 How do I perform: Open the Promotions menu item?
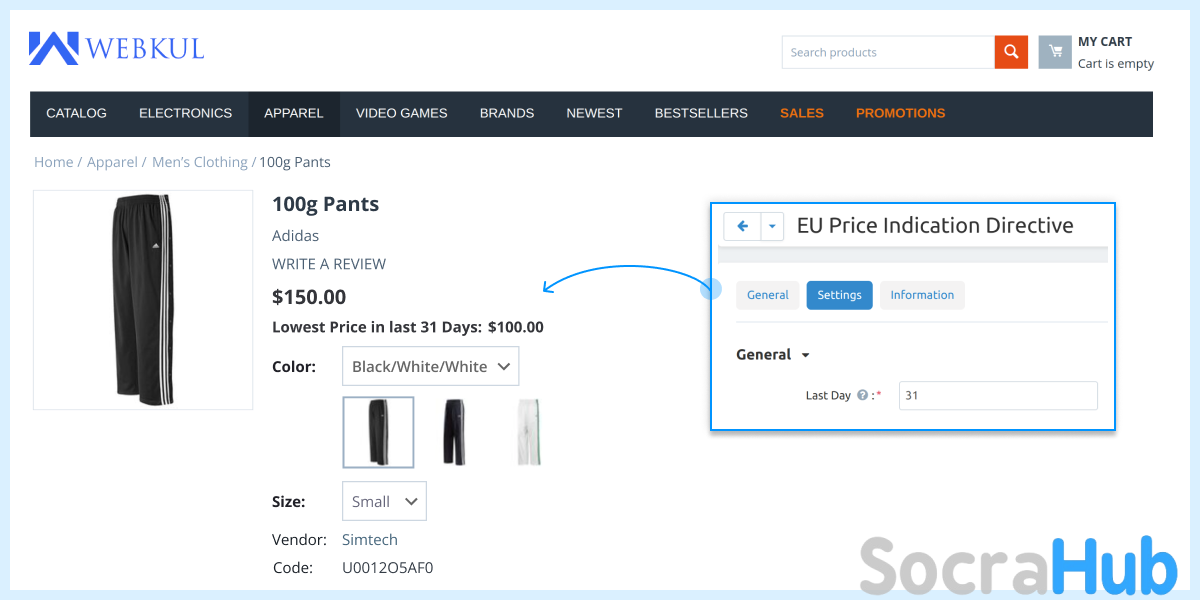pos(900,113)
